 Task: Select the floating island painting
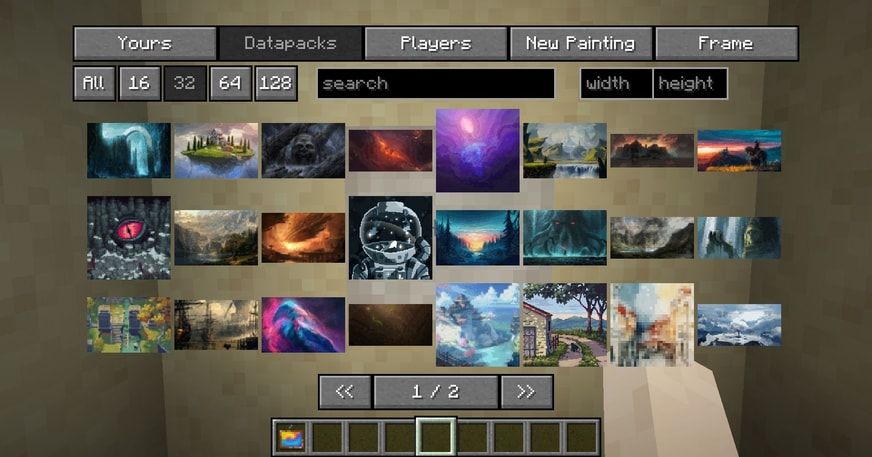click(216, 150)
